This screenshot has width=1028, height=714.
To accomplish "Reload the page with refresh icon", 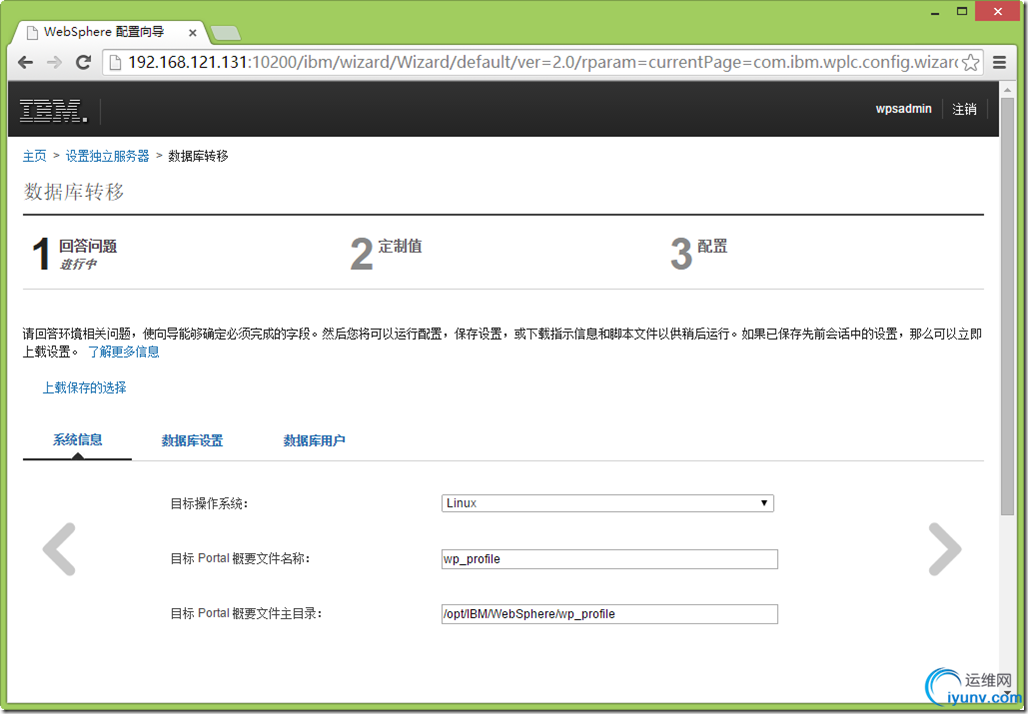I will click(x=83, y=62).
